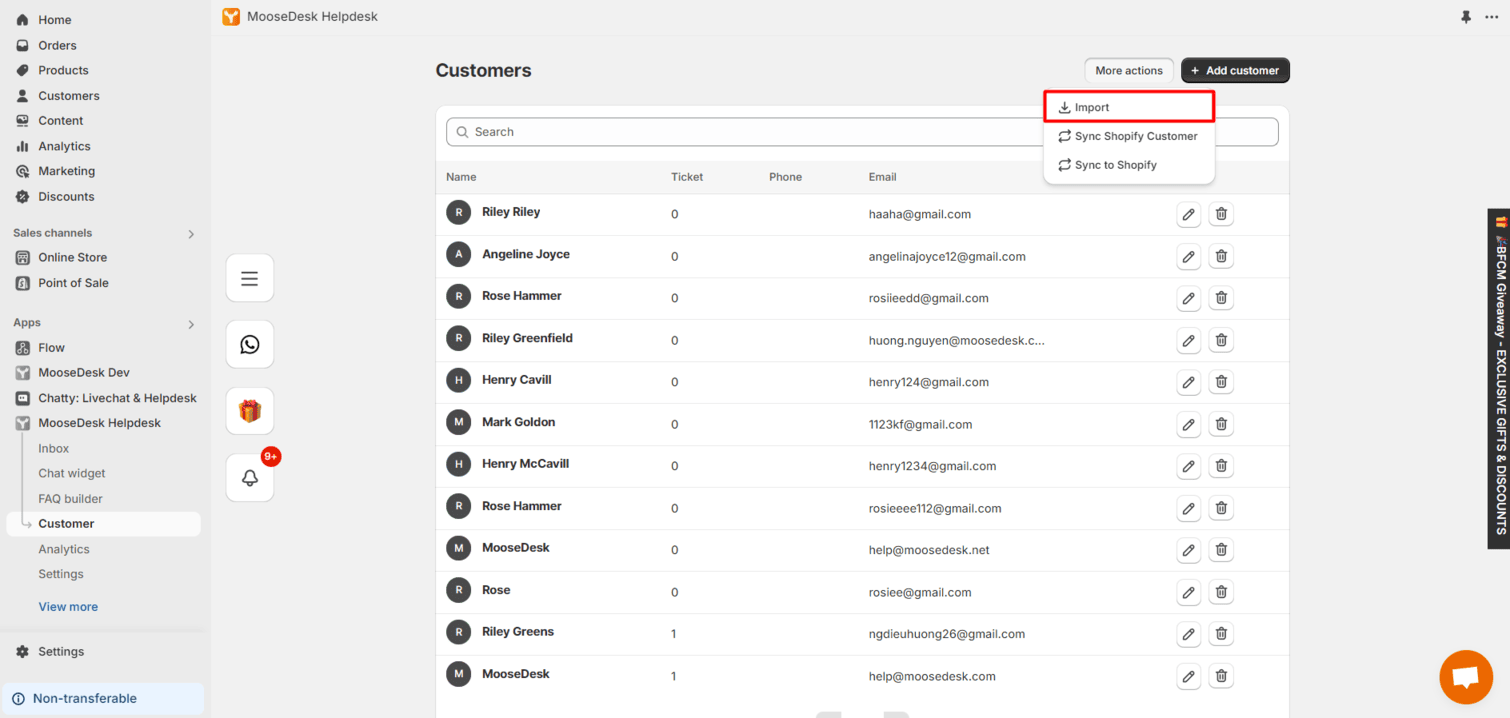Expand the Apps section chevron

pyautogui.click(x=191, y=324)
